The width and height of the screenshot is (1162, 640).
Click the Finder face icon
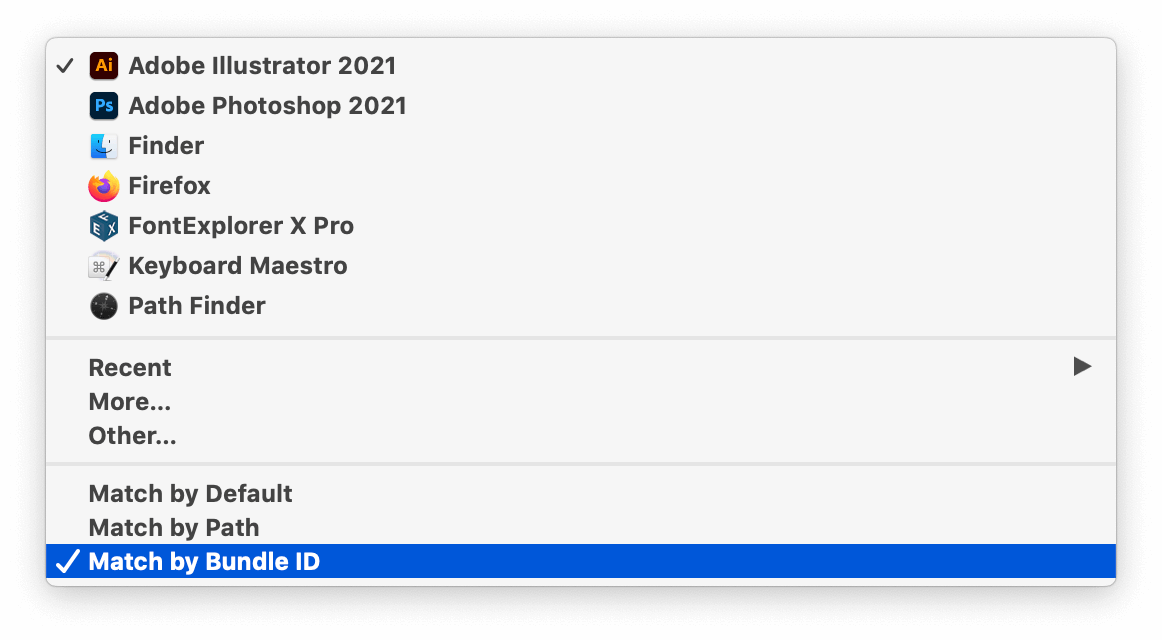104,146
